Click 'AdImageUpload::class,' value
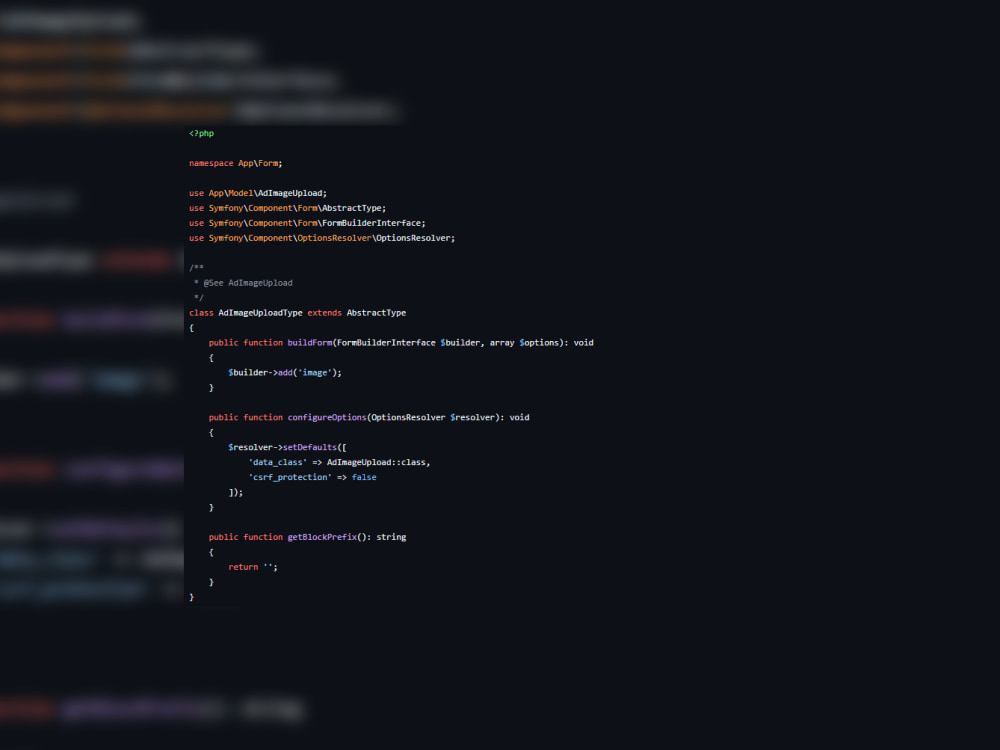The image size is (1000, 750). pyautogui.click(x=378, y=462)
